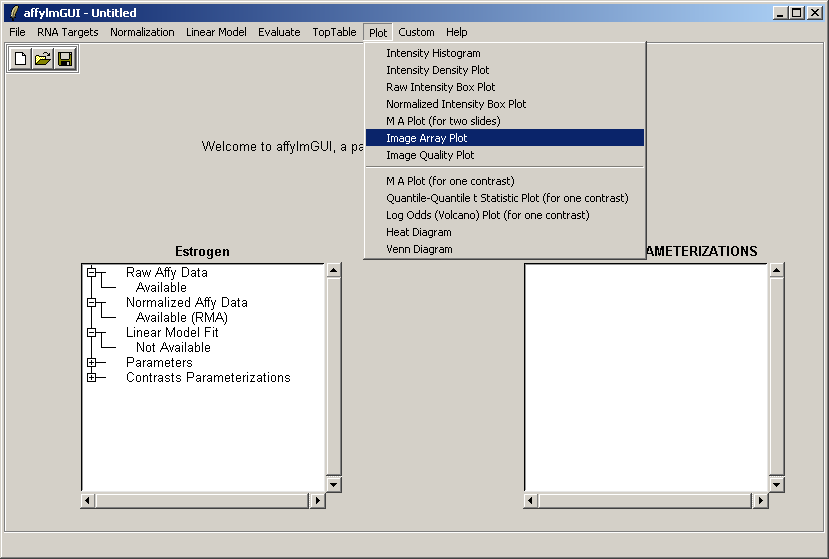Screen dimensions: 829x559
Task: Open the Heat Diagram plot option
Action: [x=418, y=232]
